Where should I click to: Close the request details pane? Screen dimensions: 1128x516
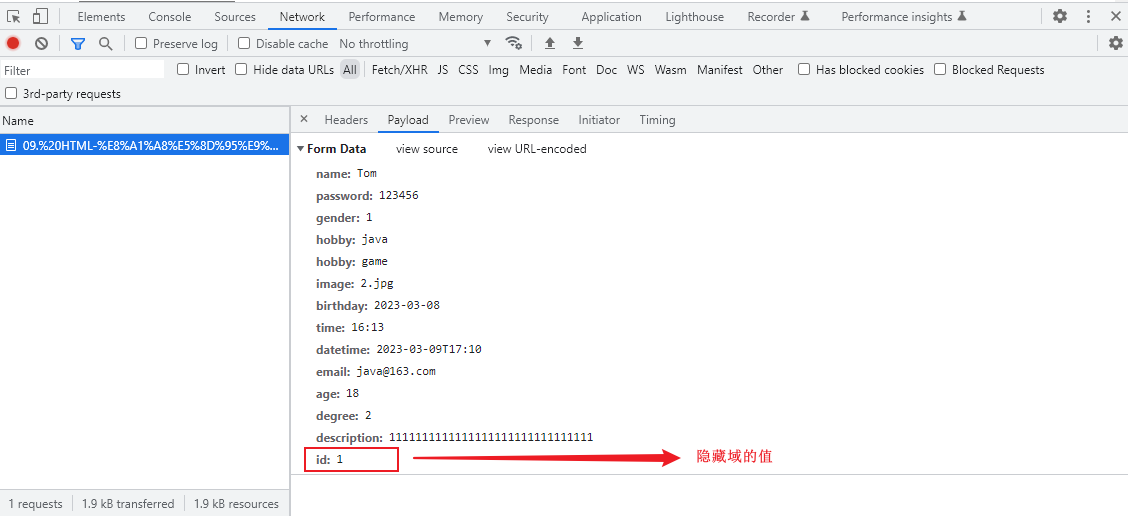click(304, 119)
